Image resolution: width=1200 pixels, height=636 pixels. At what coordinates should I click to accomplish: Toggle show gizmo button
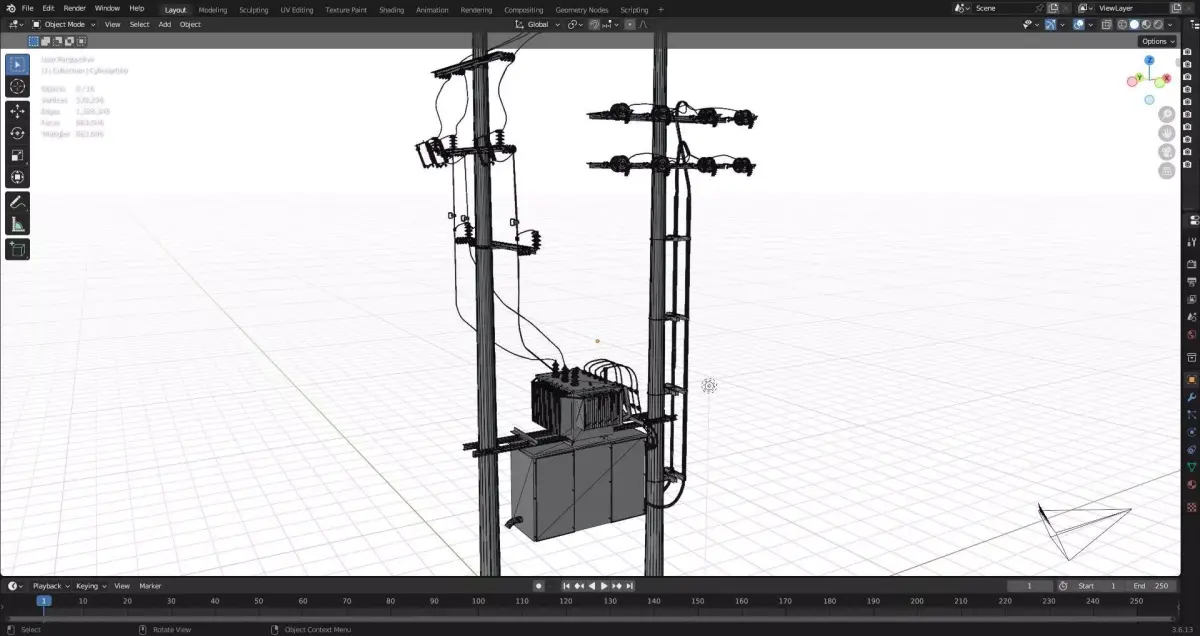click(1052, 24)
